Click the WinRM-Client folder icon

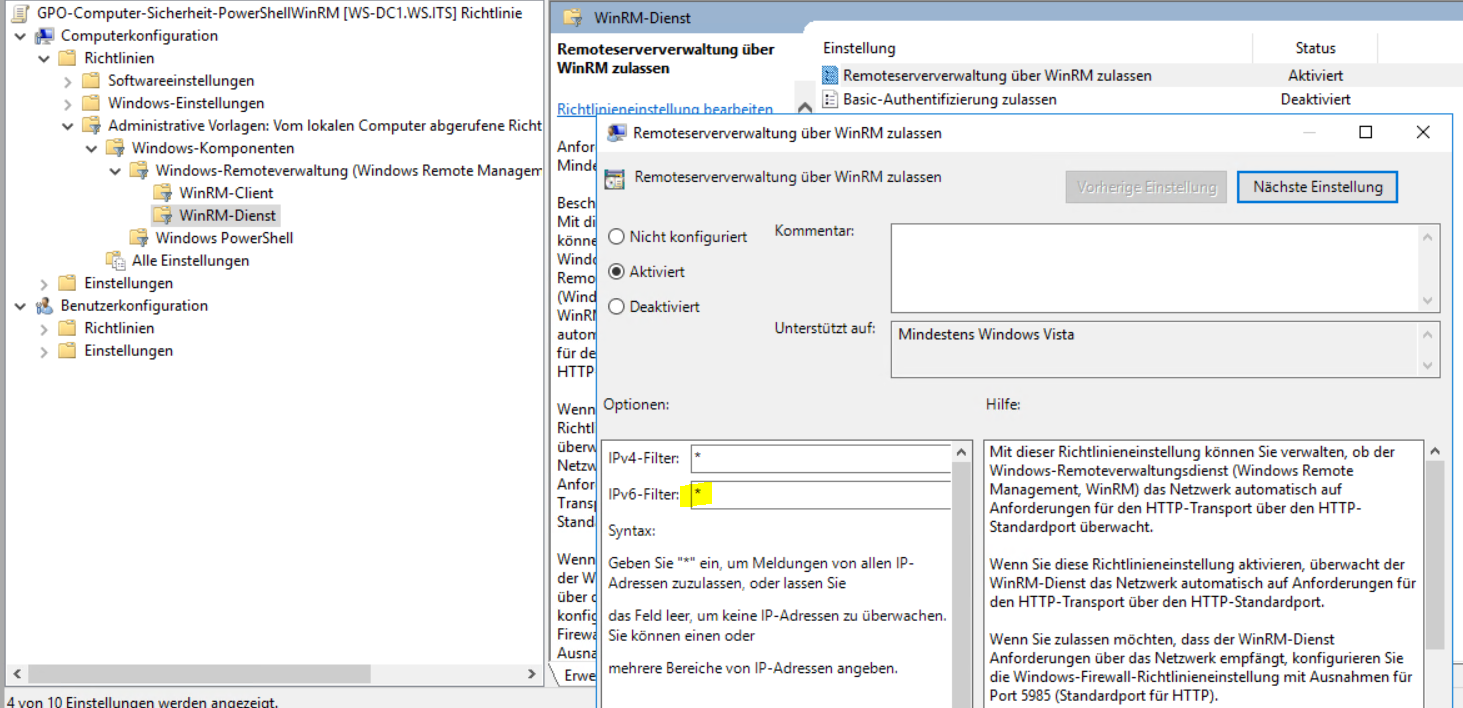coord(162,193)
